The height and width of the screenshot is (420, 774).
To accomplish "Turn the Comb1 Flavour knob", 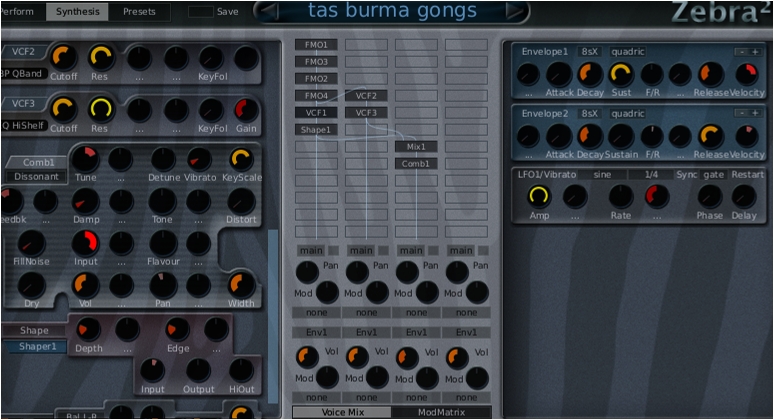I will point(163,243).
